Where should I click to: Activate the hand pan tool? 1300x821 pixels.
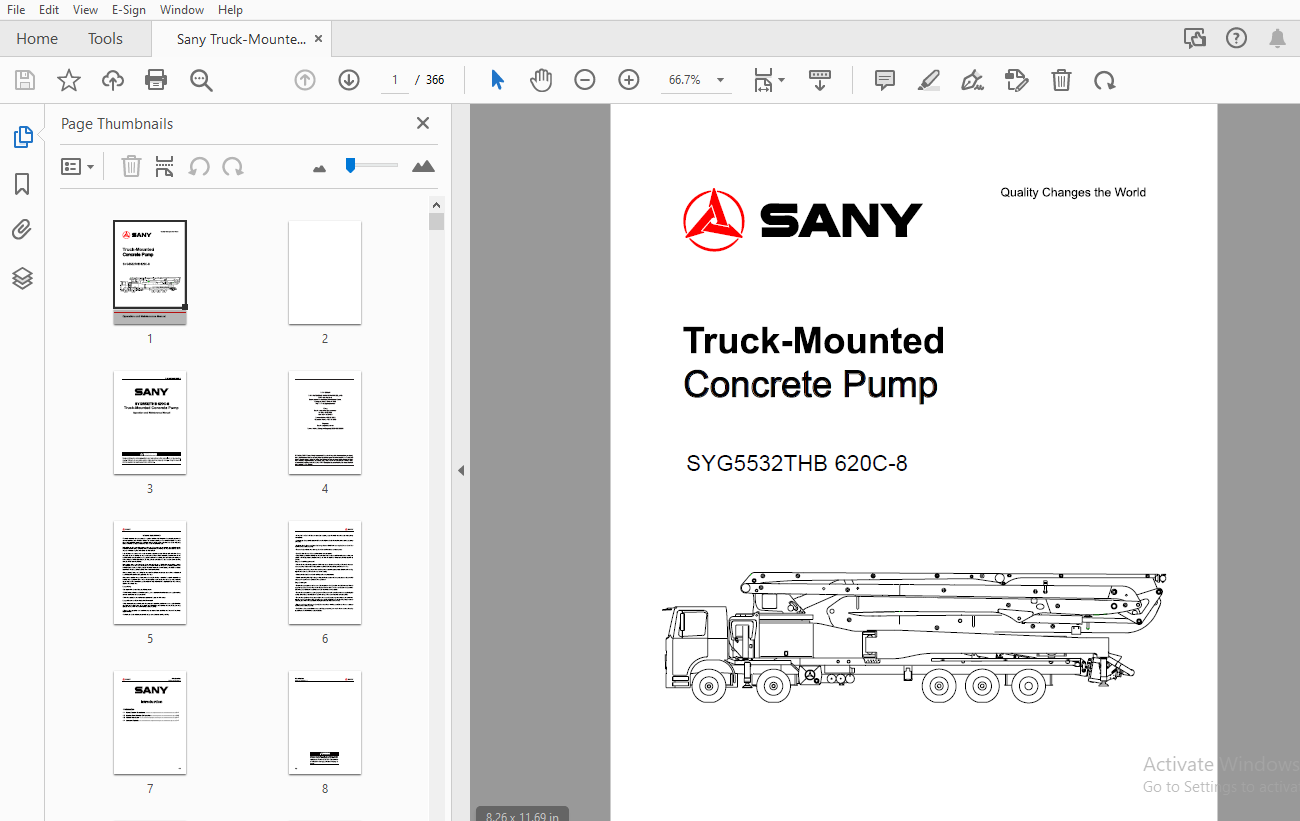click(x=541, y=80)
